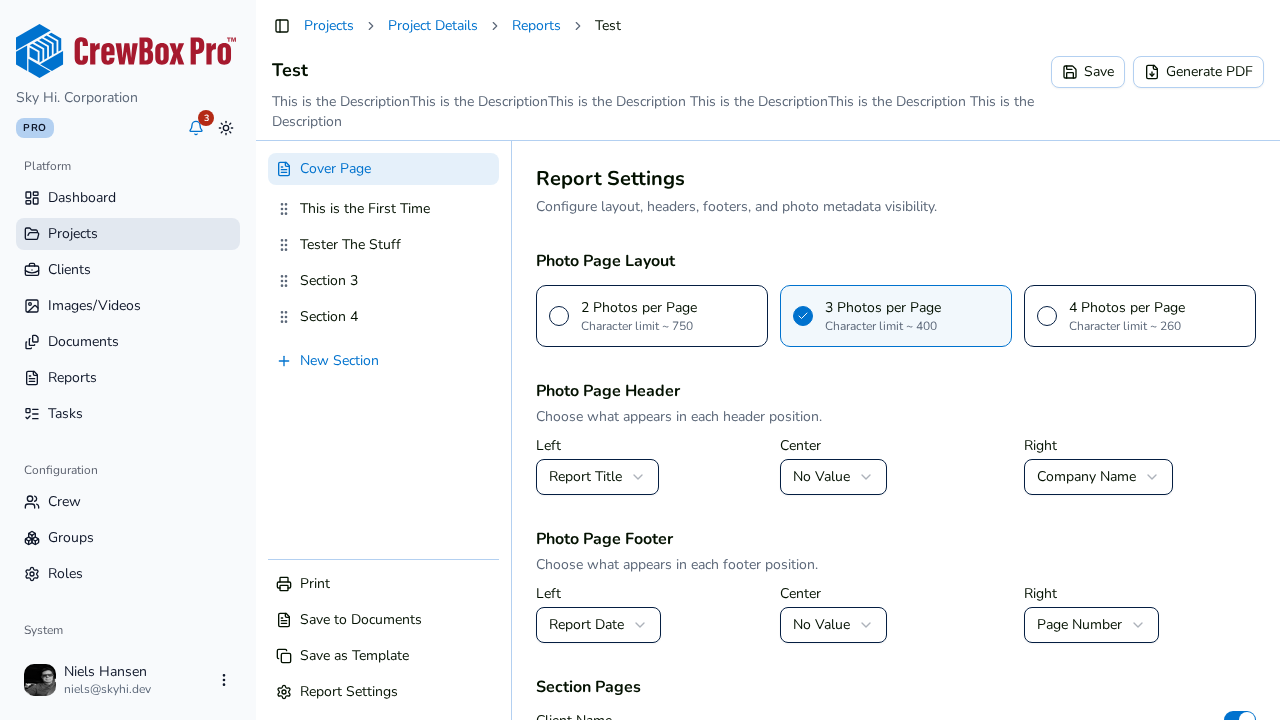
Task: Go to Reports in sidebar
Action: [x=128, y=378]
